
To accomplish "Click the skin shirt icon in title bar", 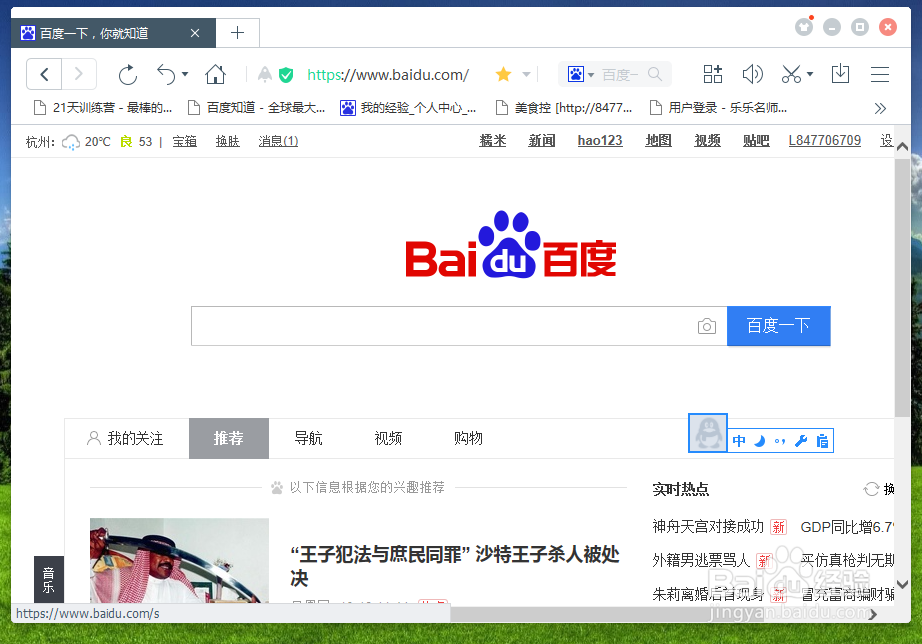I will [x=804, y=26].
